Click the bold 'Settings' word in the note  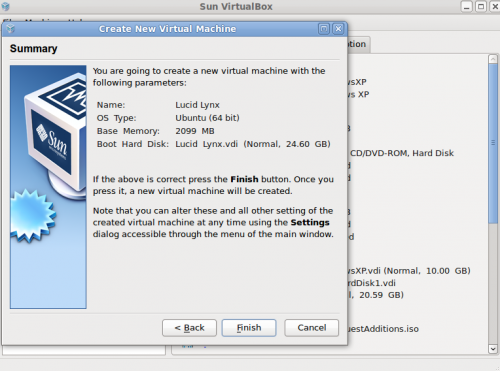310,222
